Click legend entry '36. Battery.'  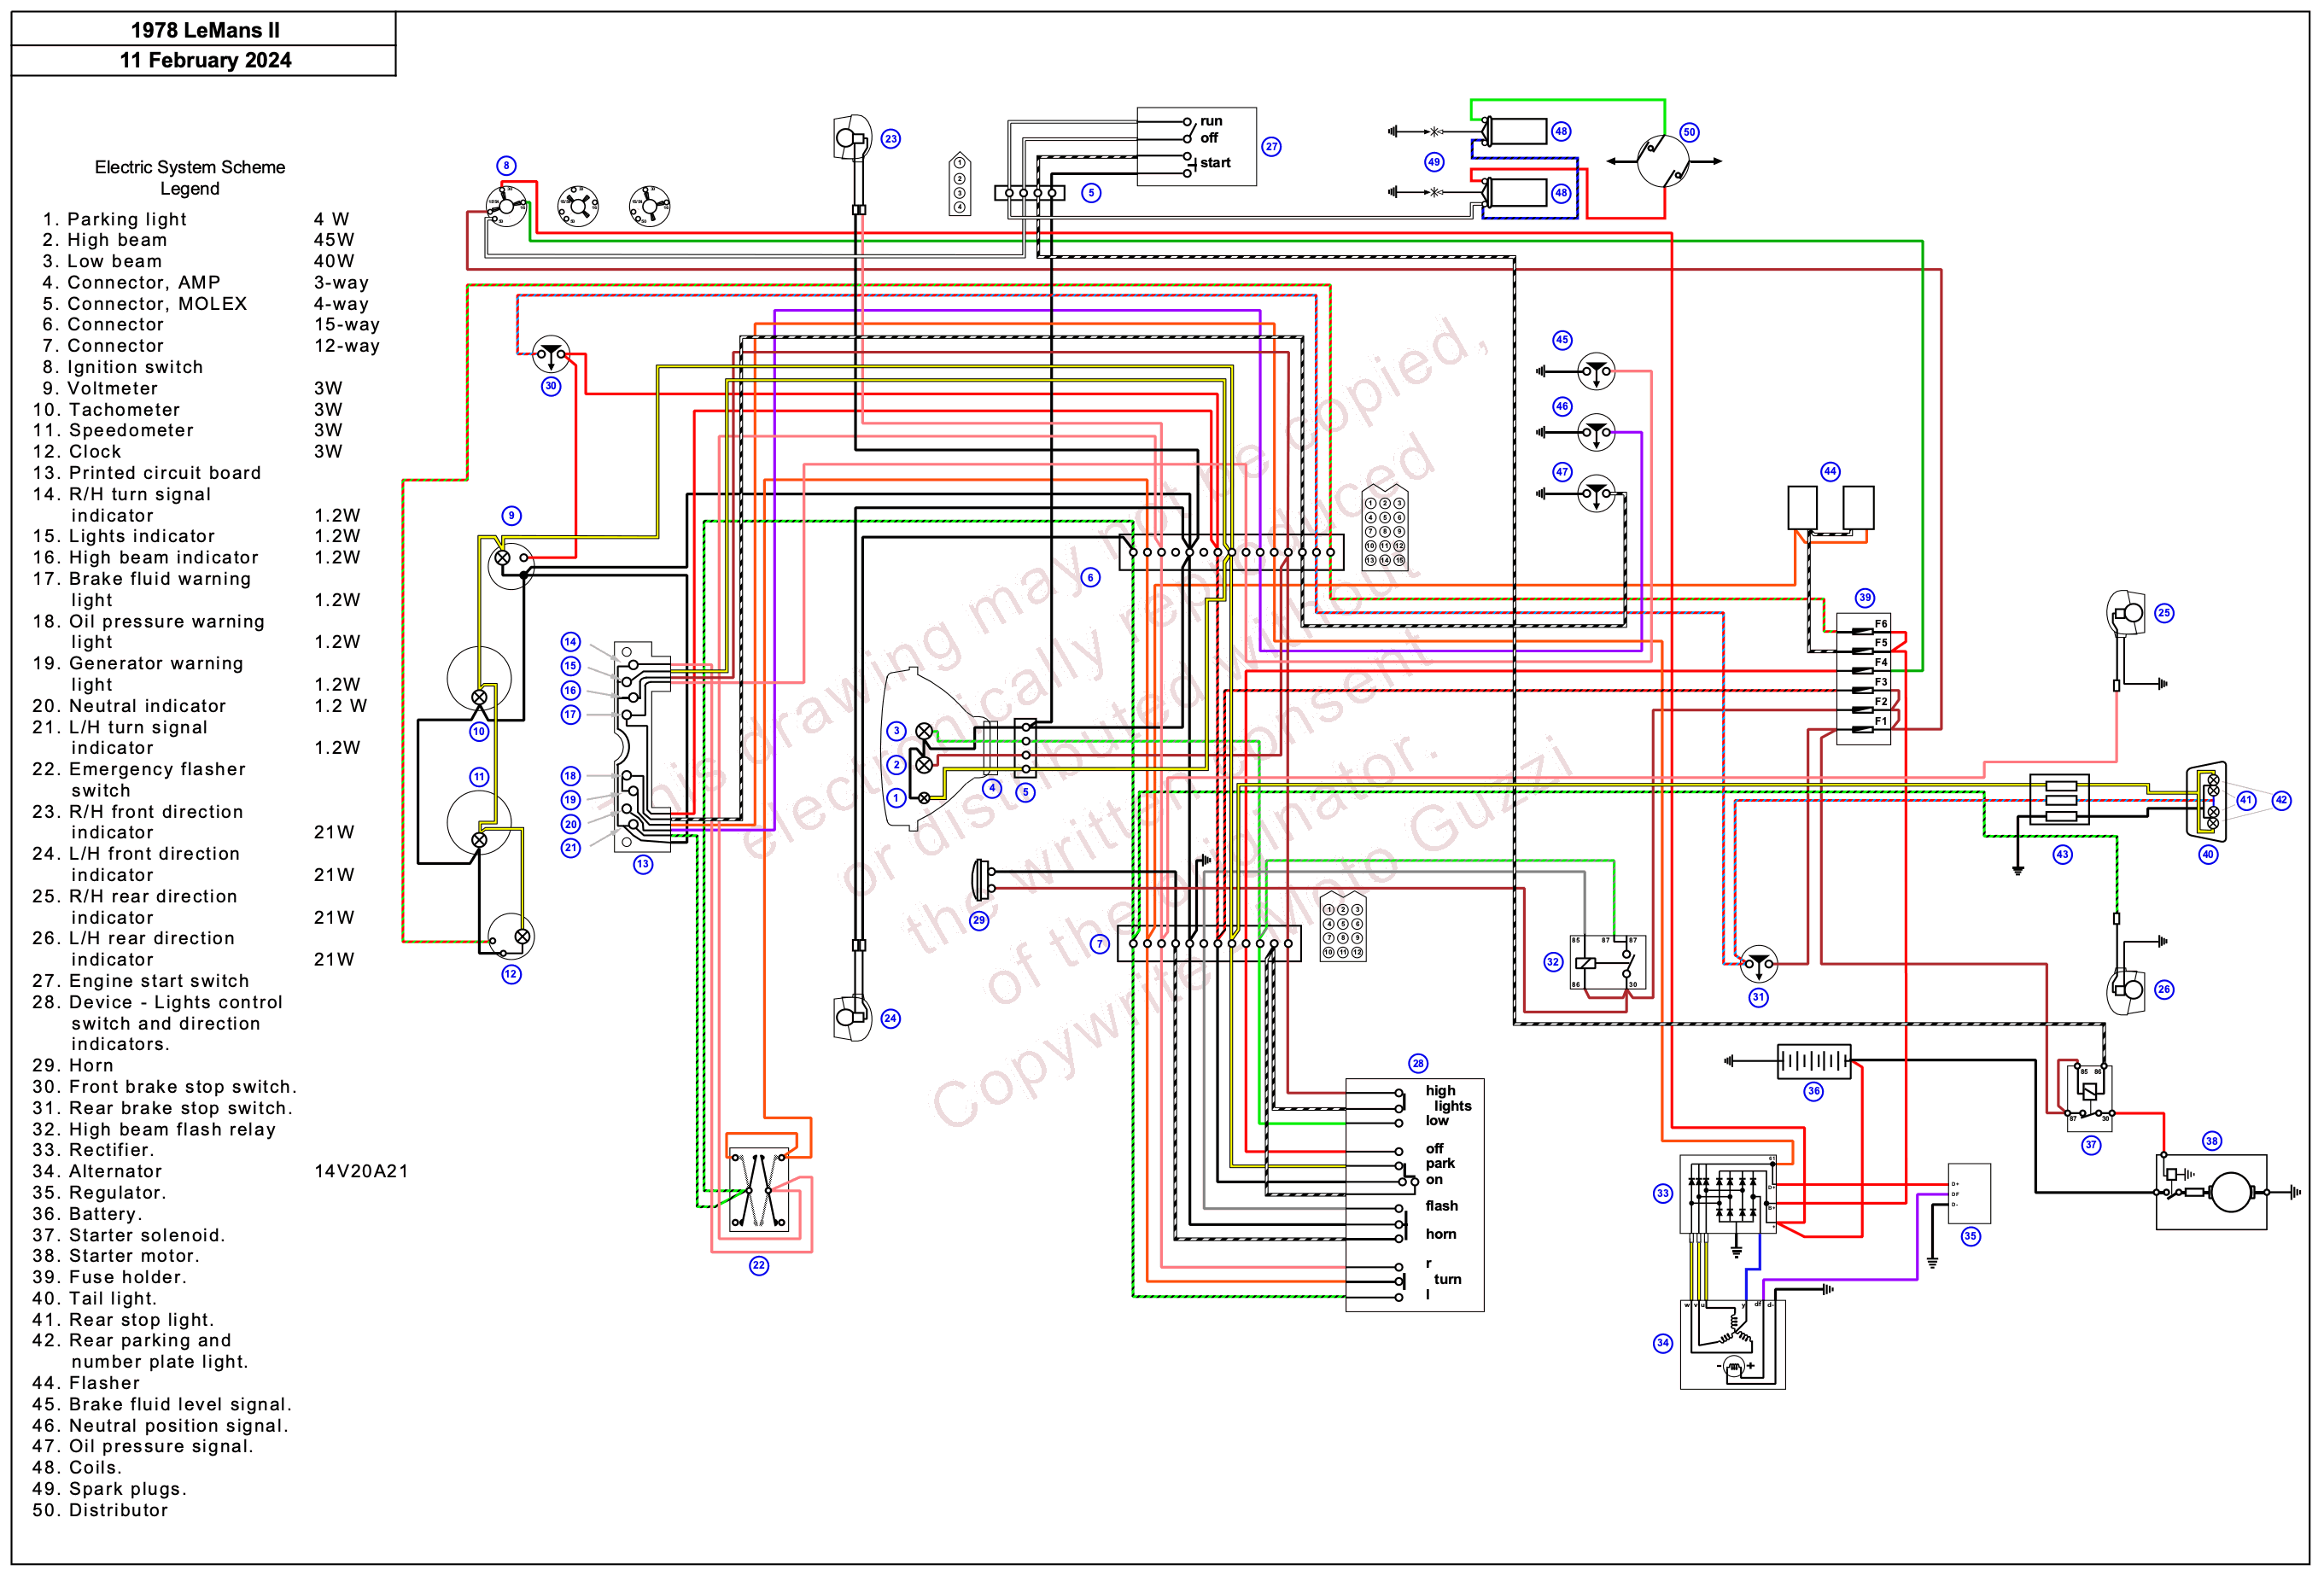pyautogui.click(x=88, y=1213)
